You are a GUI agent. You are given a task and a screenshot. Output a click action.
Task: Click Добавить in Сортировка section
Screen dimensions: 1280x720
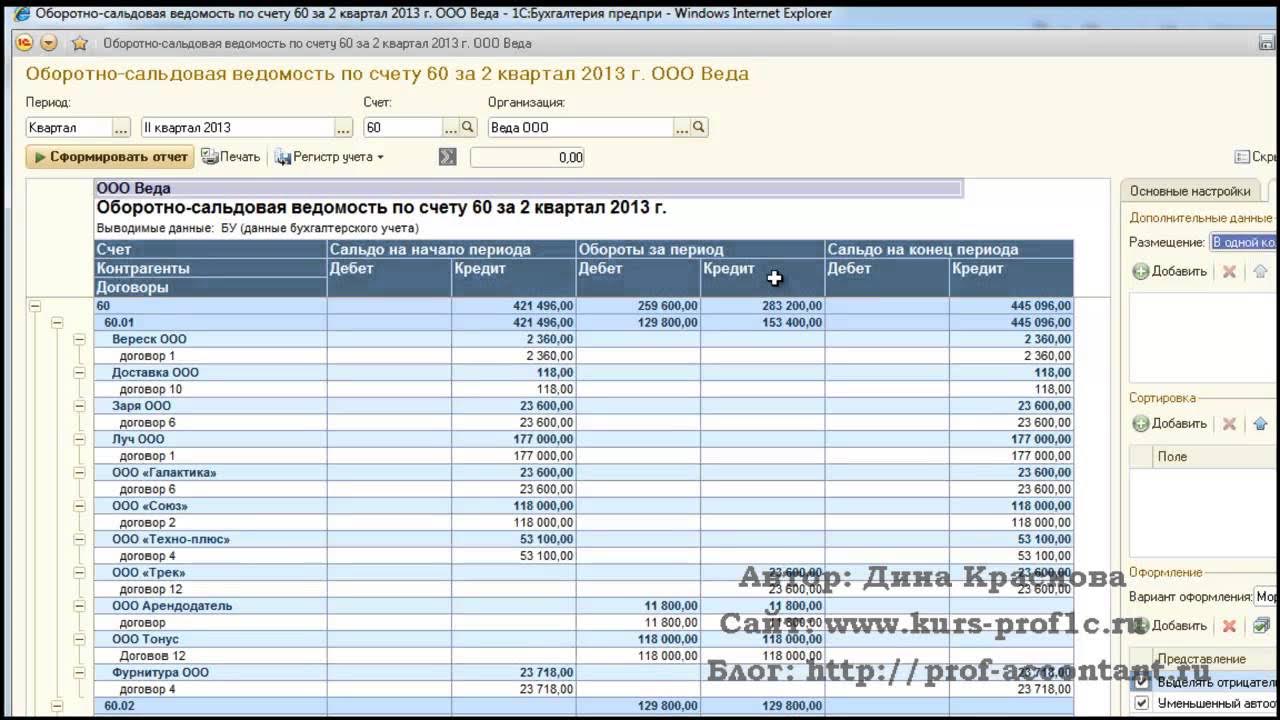(x=1169, y=424)
